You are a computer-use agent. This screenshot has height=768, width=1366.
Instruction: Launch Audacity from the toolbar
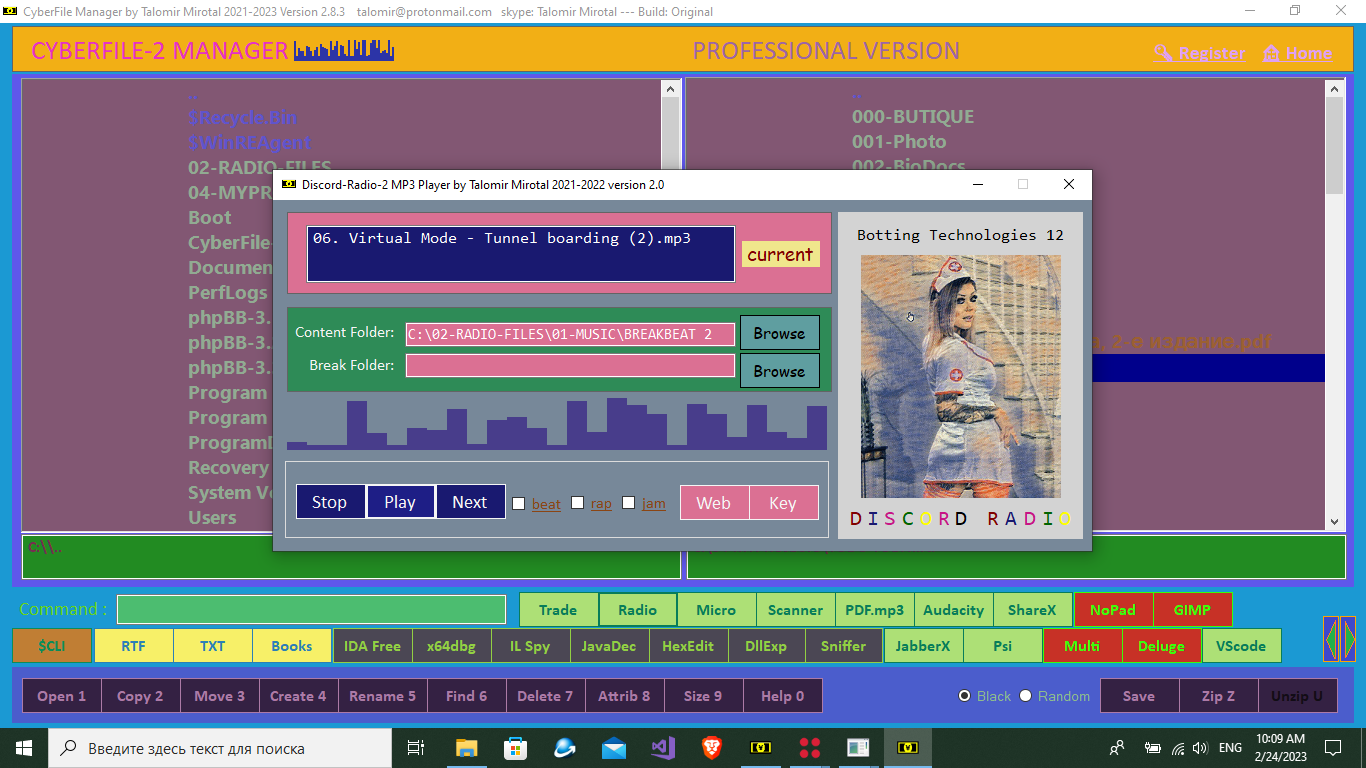click(x=954, y=610)
